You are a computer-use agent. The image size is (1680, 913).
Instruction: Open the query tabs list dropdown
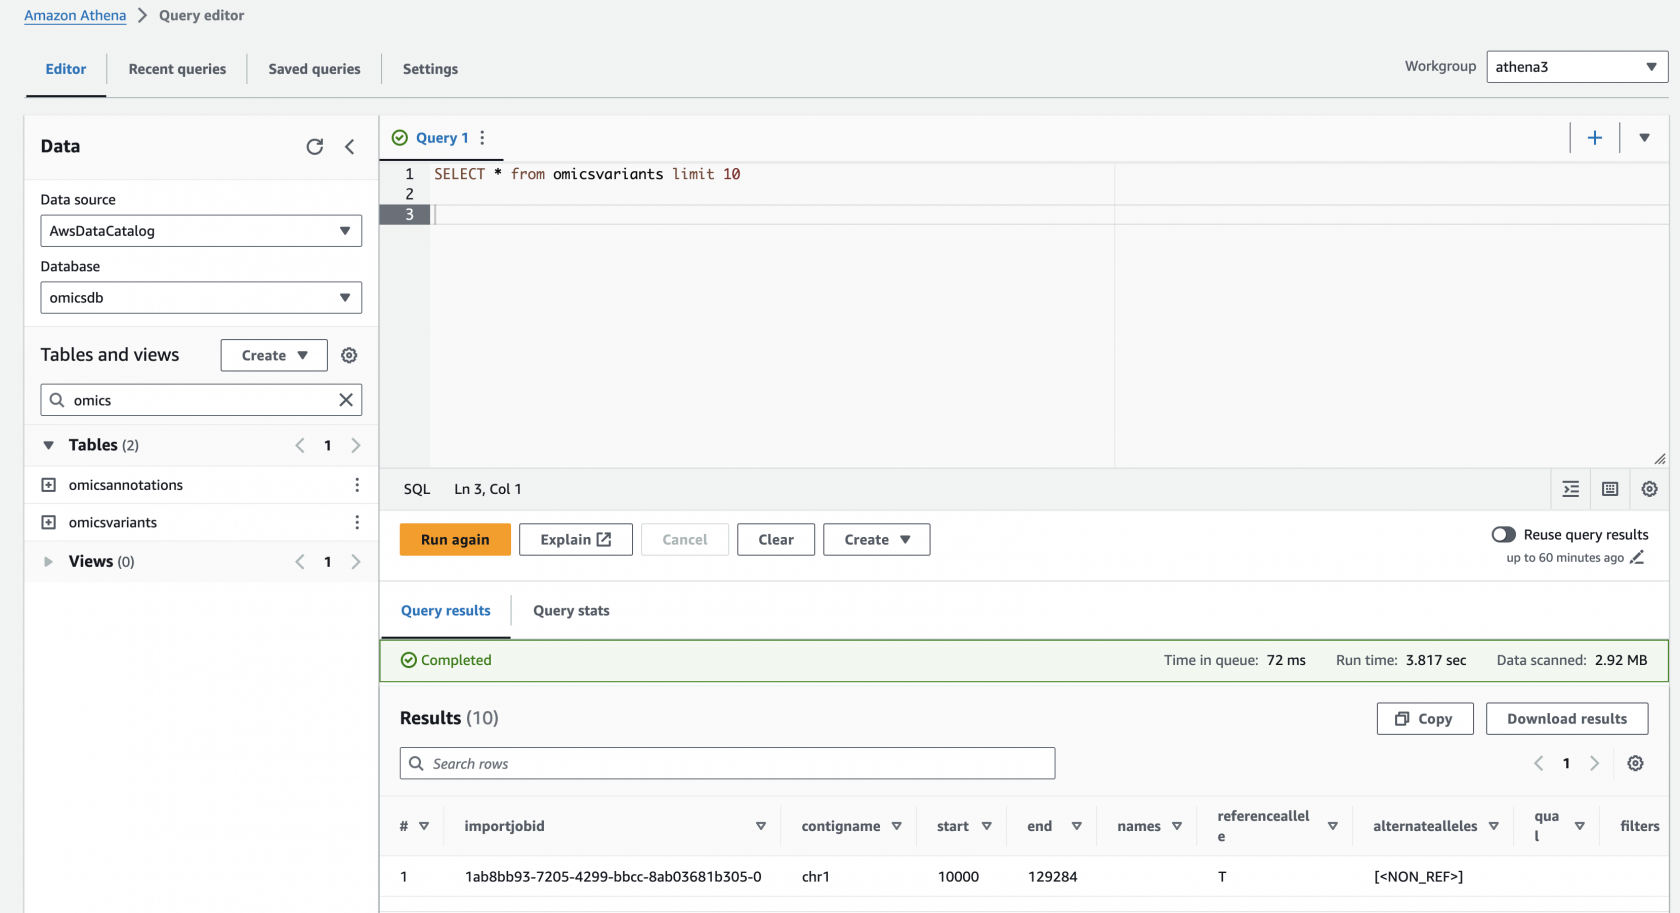click(x=1644, y=138)
